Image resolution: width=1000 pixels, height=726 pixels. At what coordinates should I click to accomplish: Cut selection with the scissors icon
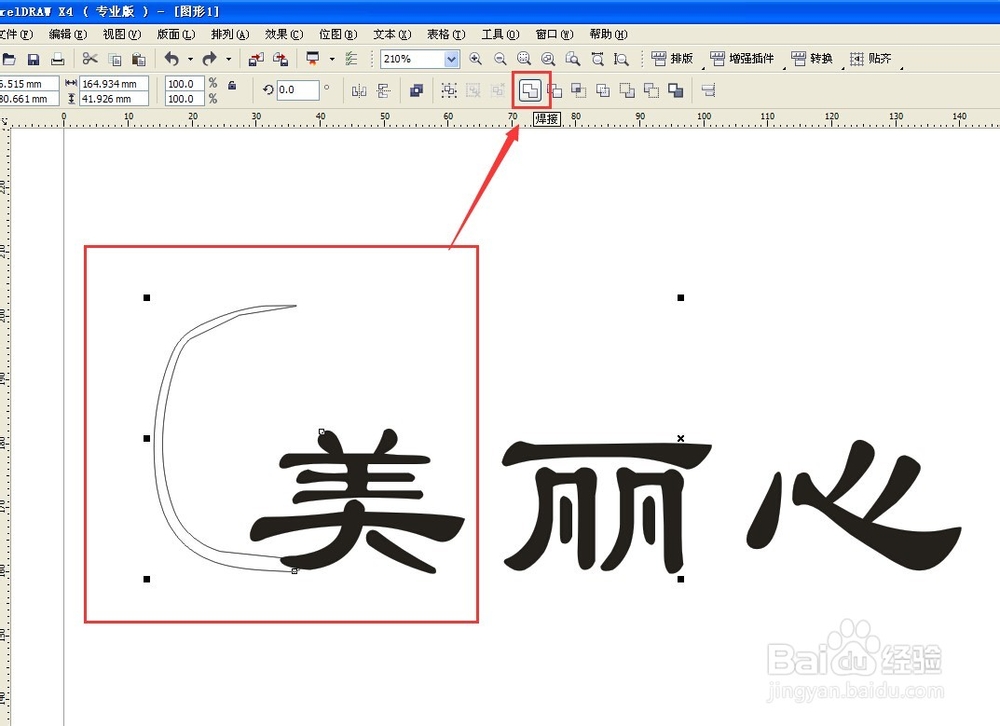pyautogui.click(x=90, y=59)
